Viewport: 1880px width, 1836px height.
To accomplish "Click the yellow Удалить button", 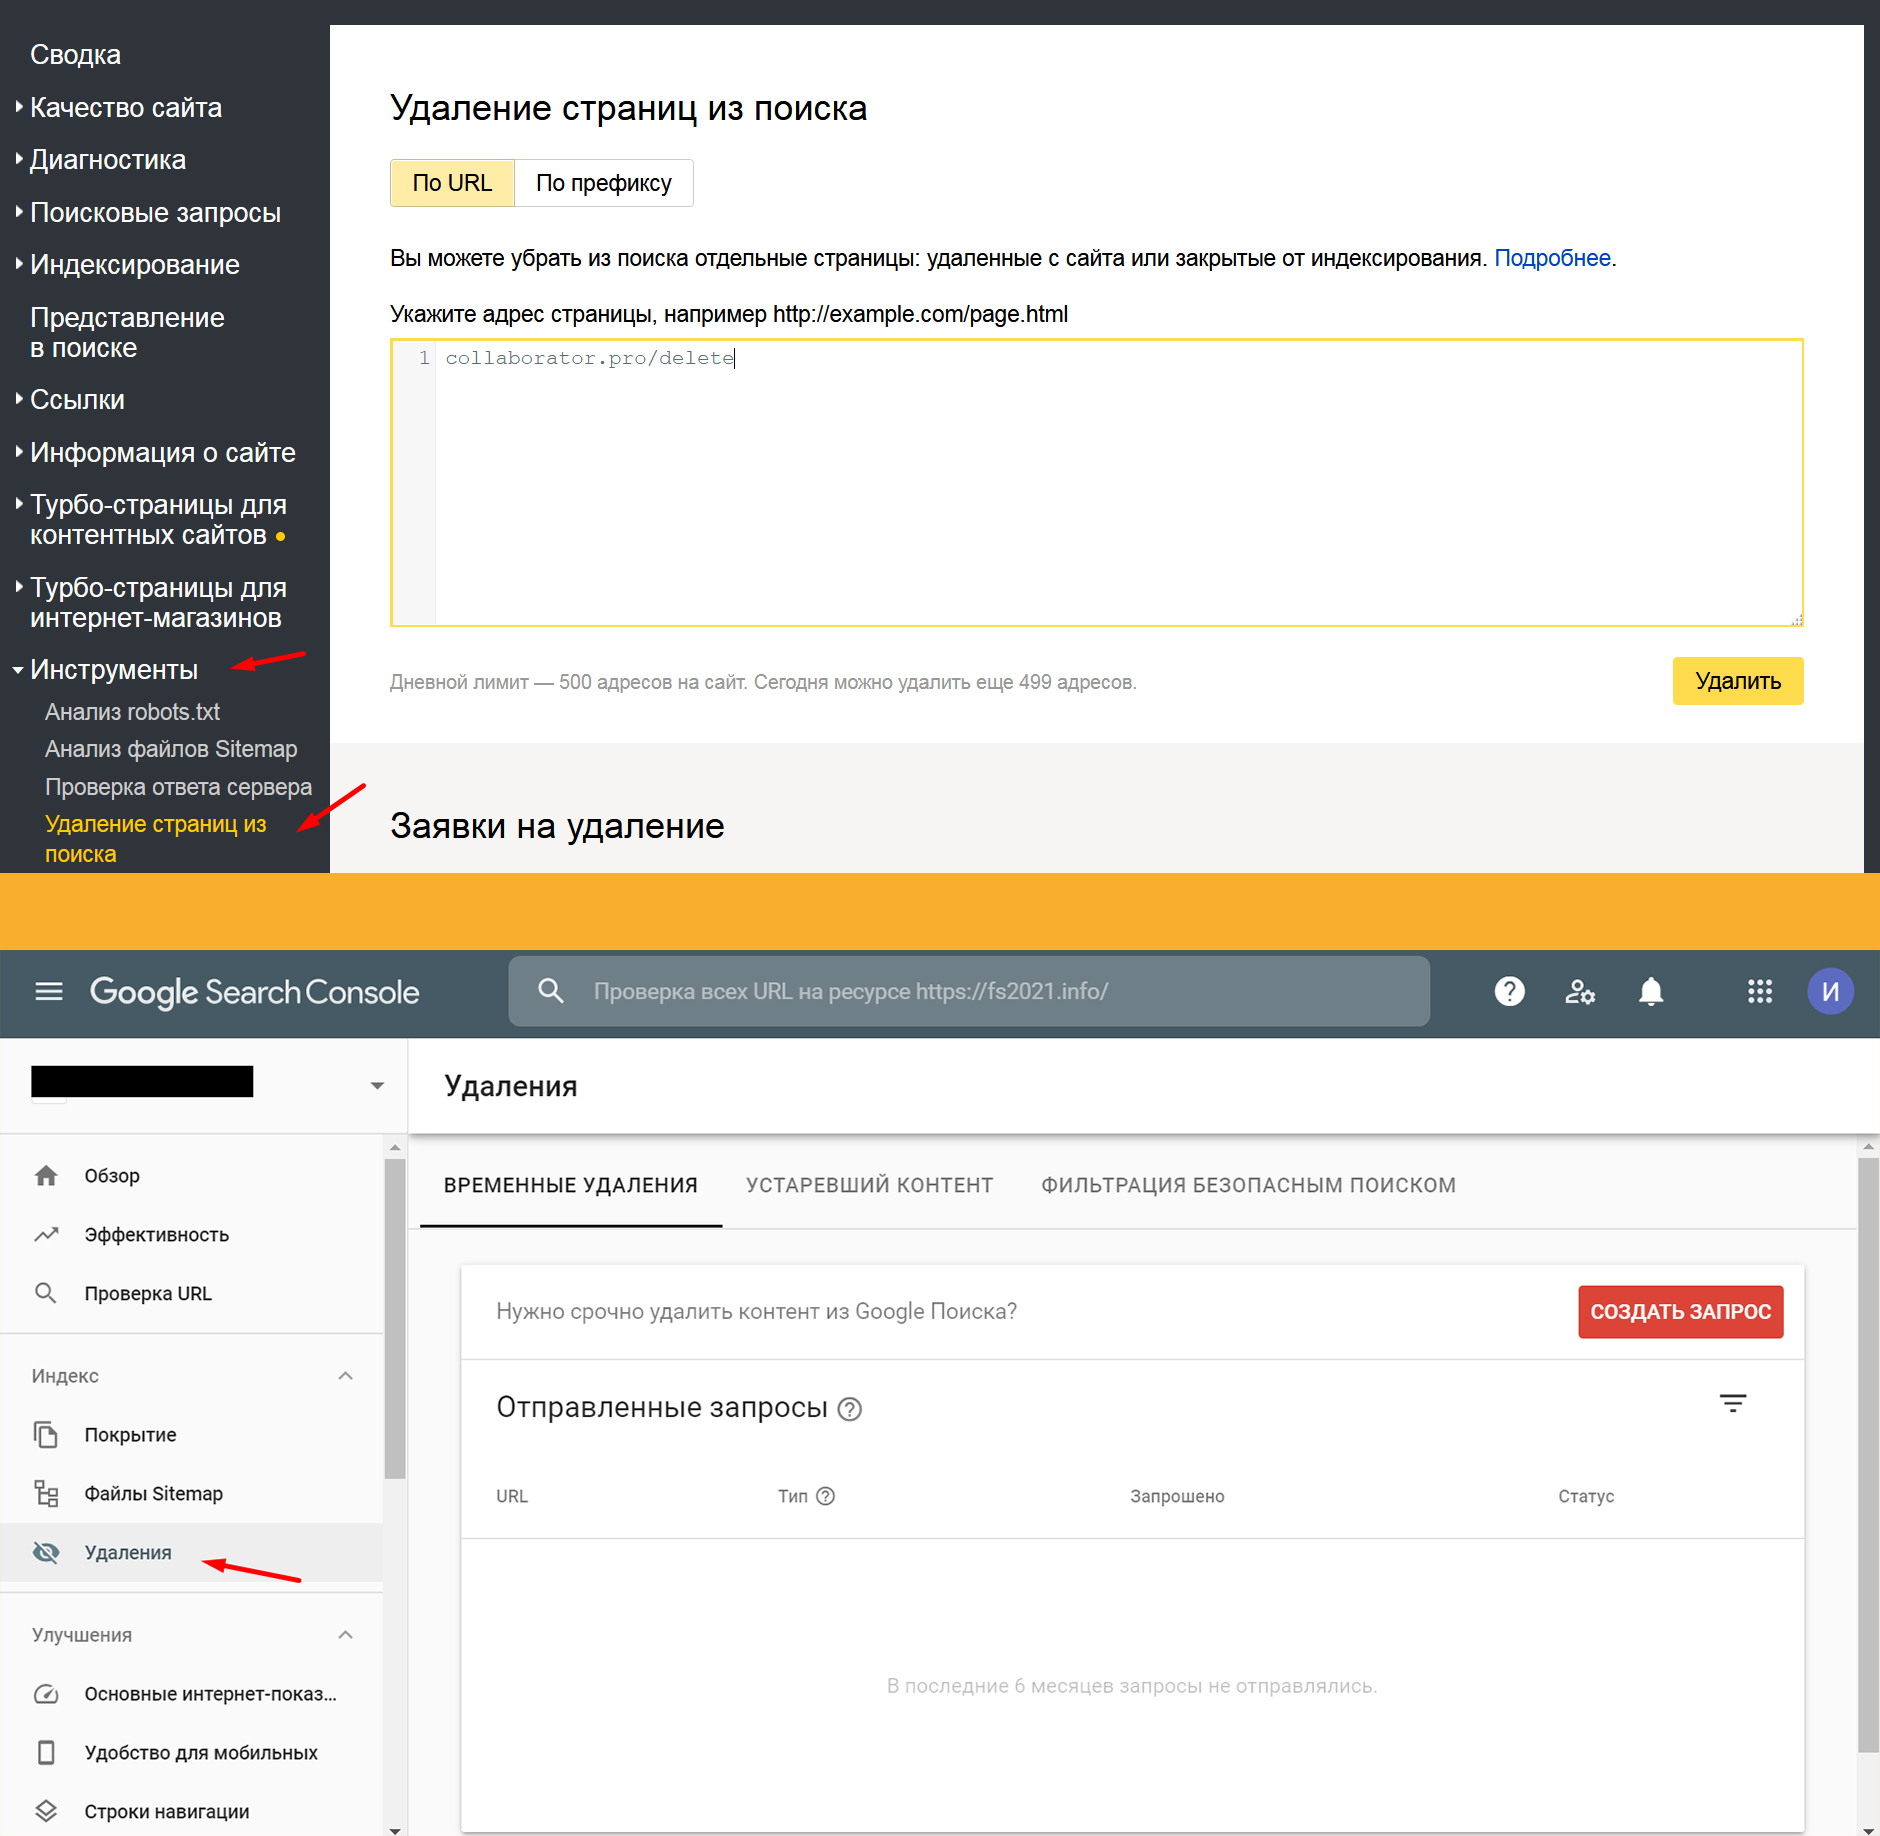I will tap(1737, 681).
